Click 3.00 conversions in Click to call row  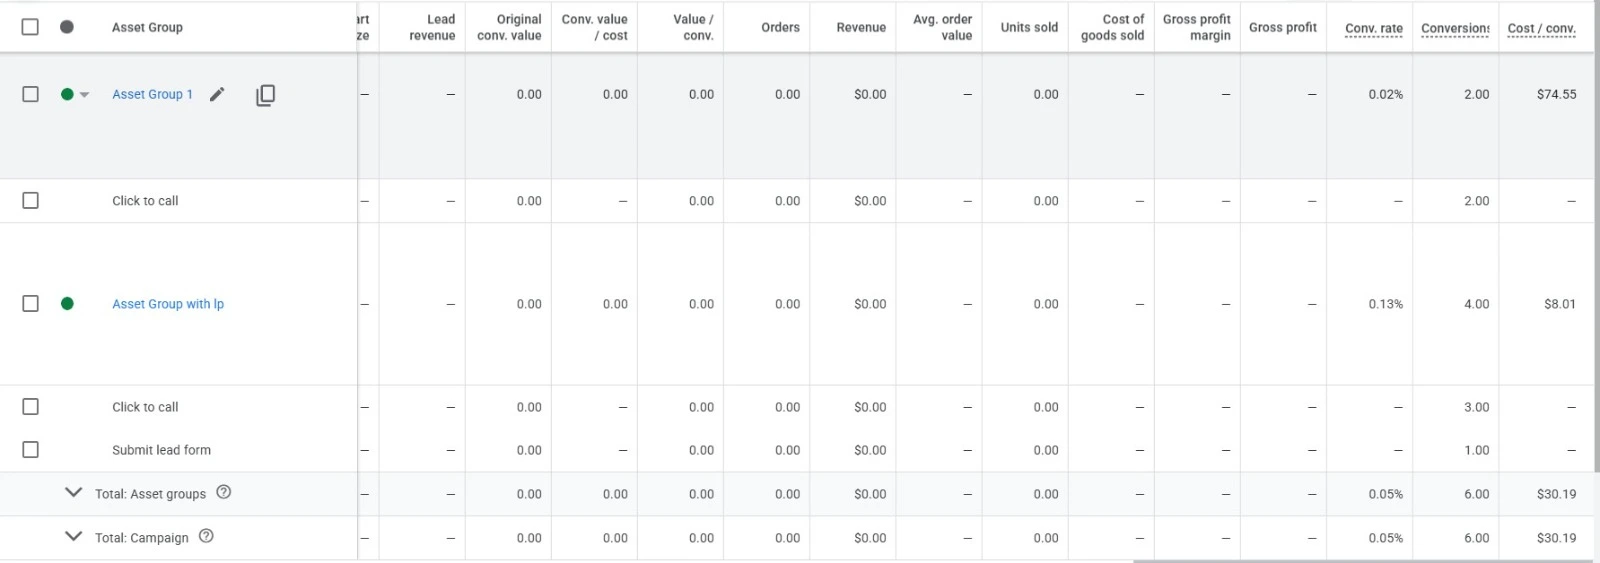1476,407
